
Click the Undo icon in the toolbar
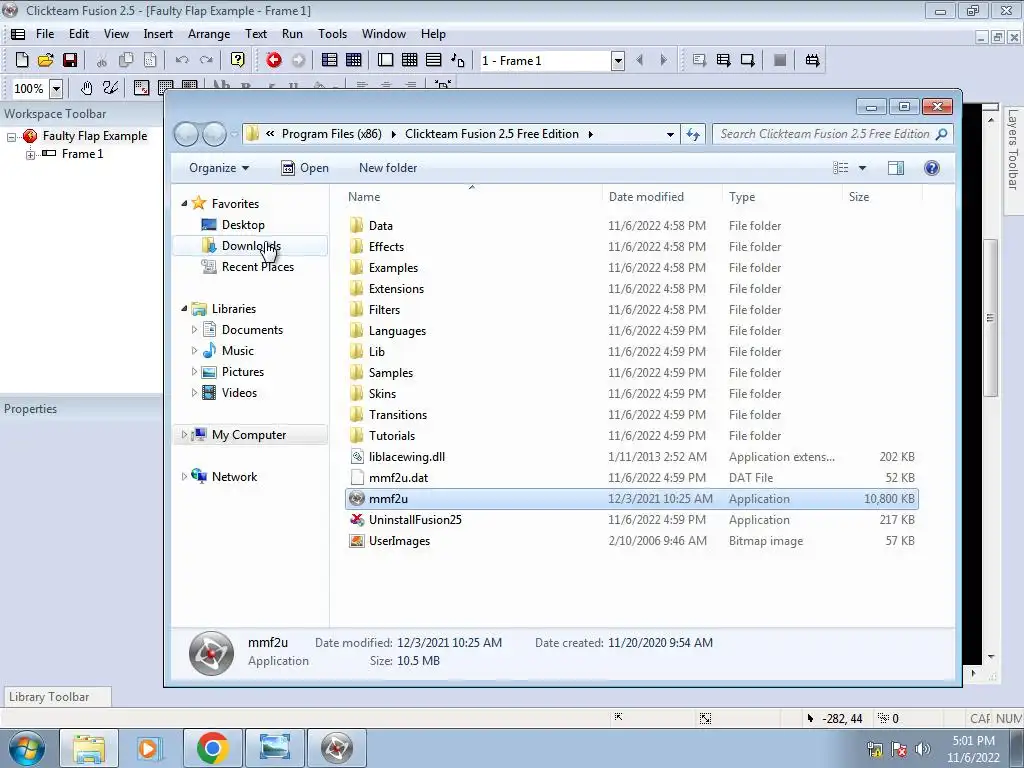pyautogui.click(x=182, y=60)
